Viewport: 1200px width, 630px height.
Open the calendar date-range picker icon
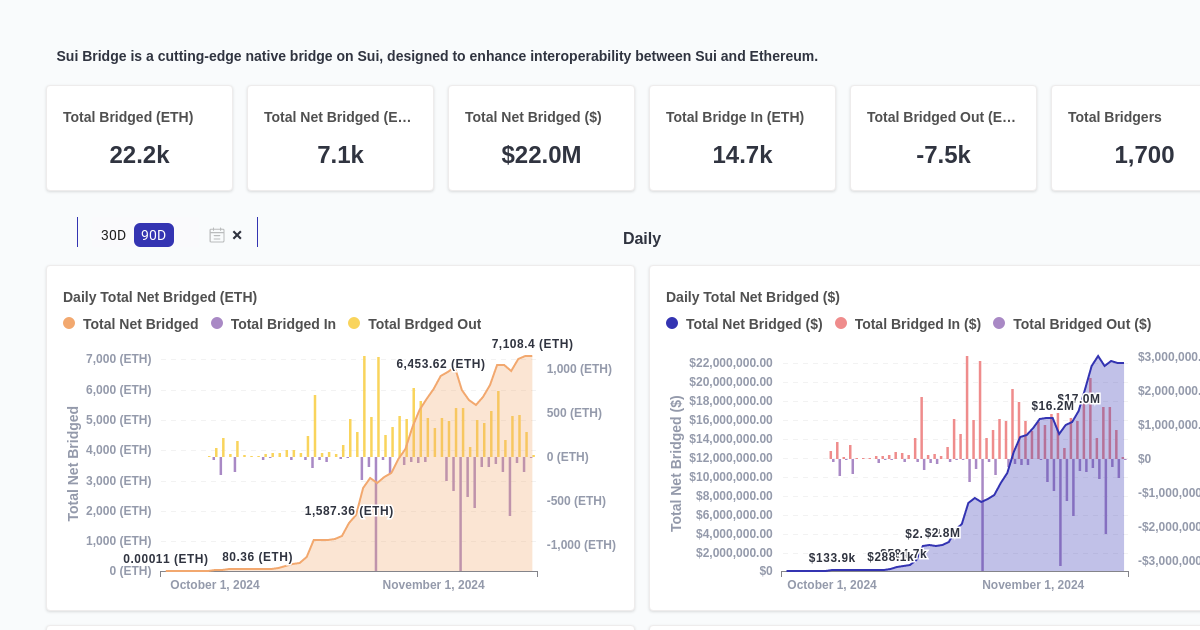click(x=217, y=235)
